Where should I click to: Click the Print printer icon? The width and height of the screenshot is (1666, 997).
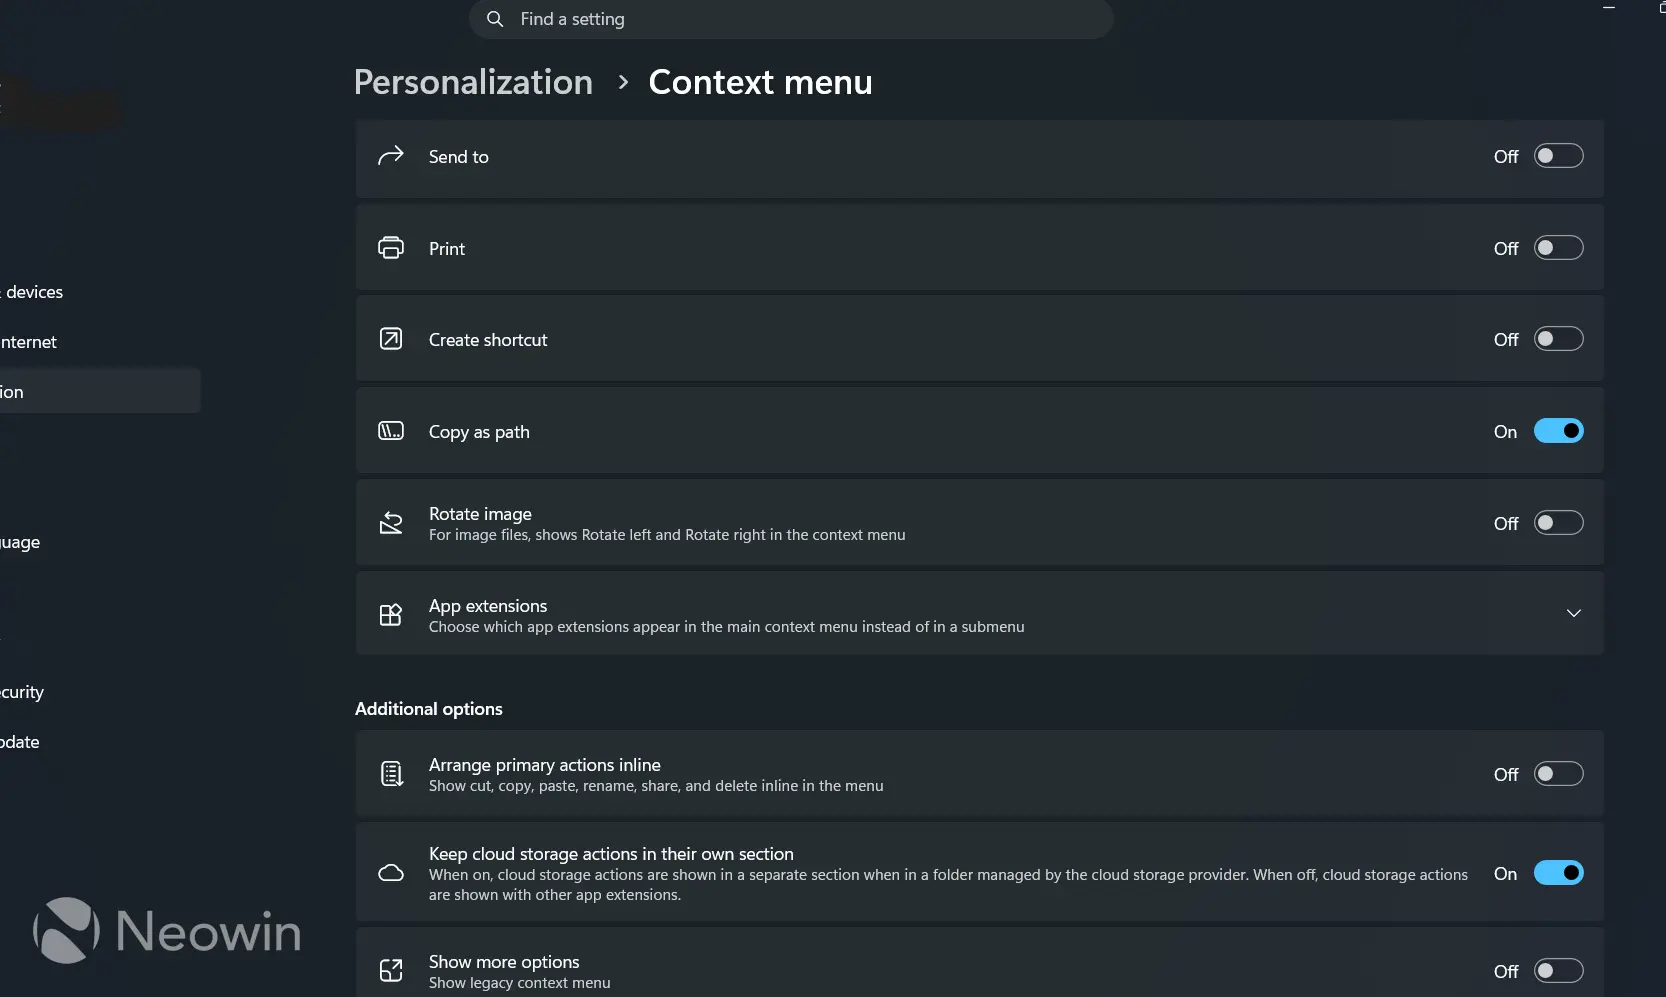pyautogui.click(x=391, y=248)
